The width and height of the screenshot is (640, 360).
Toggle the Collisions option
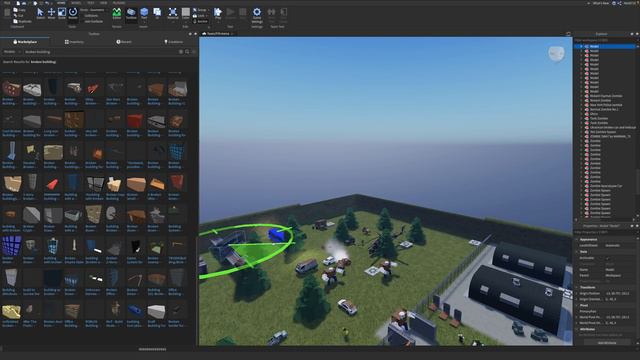(91, 16)
